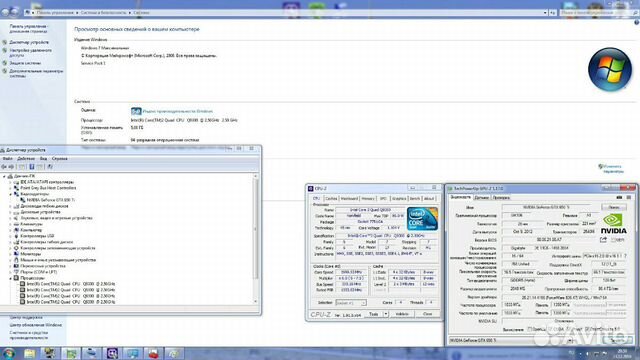The width and height of the screenshot is (640, 360).
Task: Collapse the Процессоры node in Device Manager
Action: coord(11,278)
